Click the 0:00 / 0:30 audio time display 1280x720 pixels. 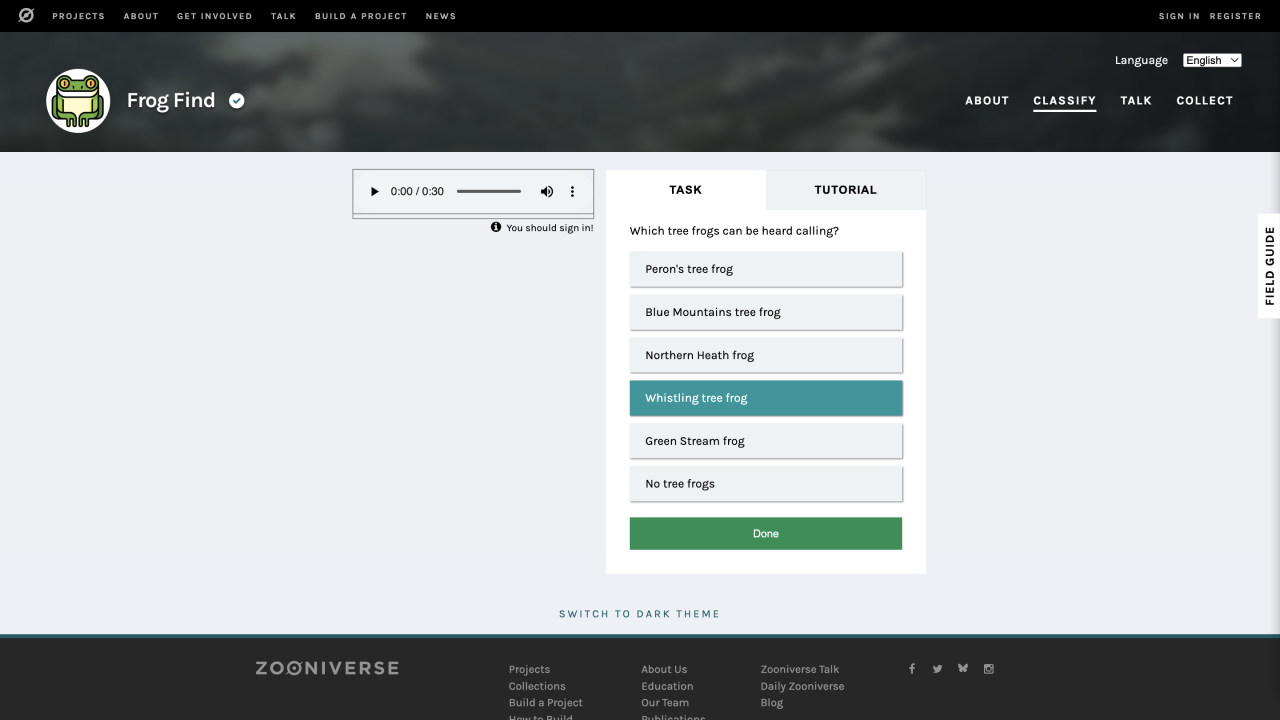coord(417,191)
